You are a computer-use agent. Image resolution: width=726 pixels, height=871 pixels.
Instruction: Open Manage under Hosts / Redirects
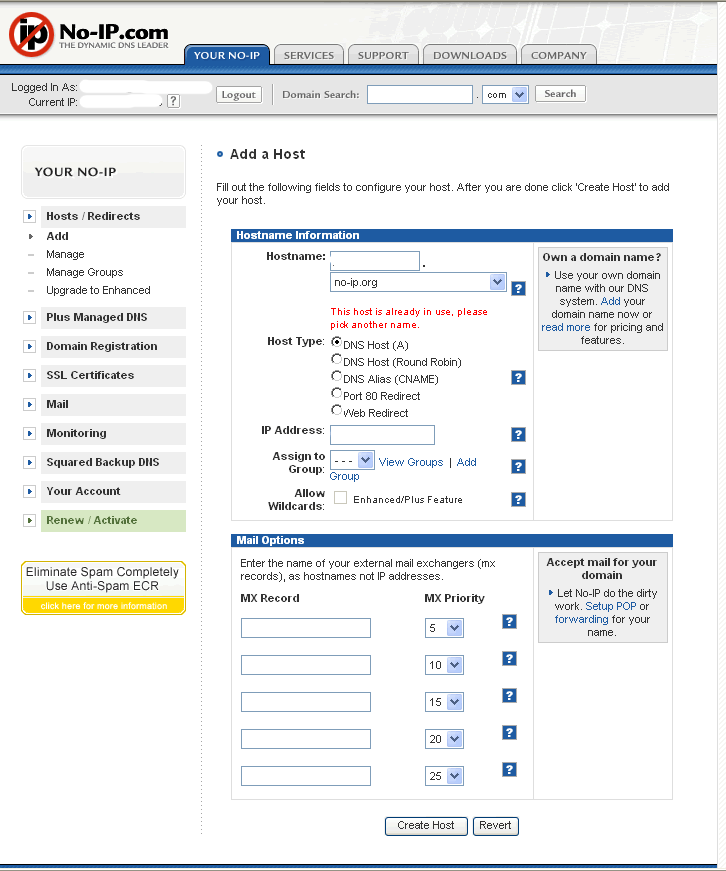click(x=65, y=254)
